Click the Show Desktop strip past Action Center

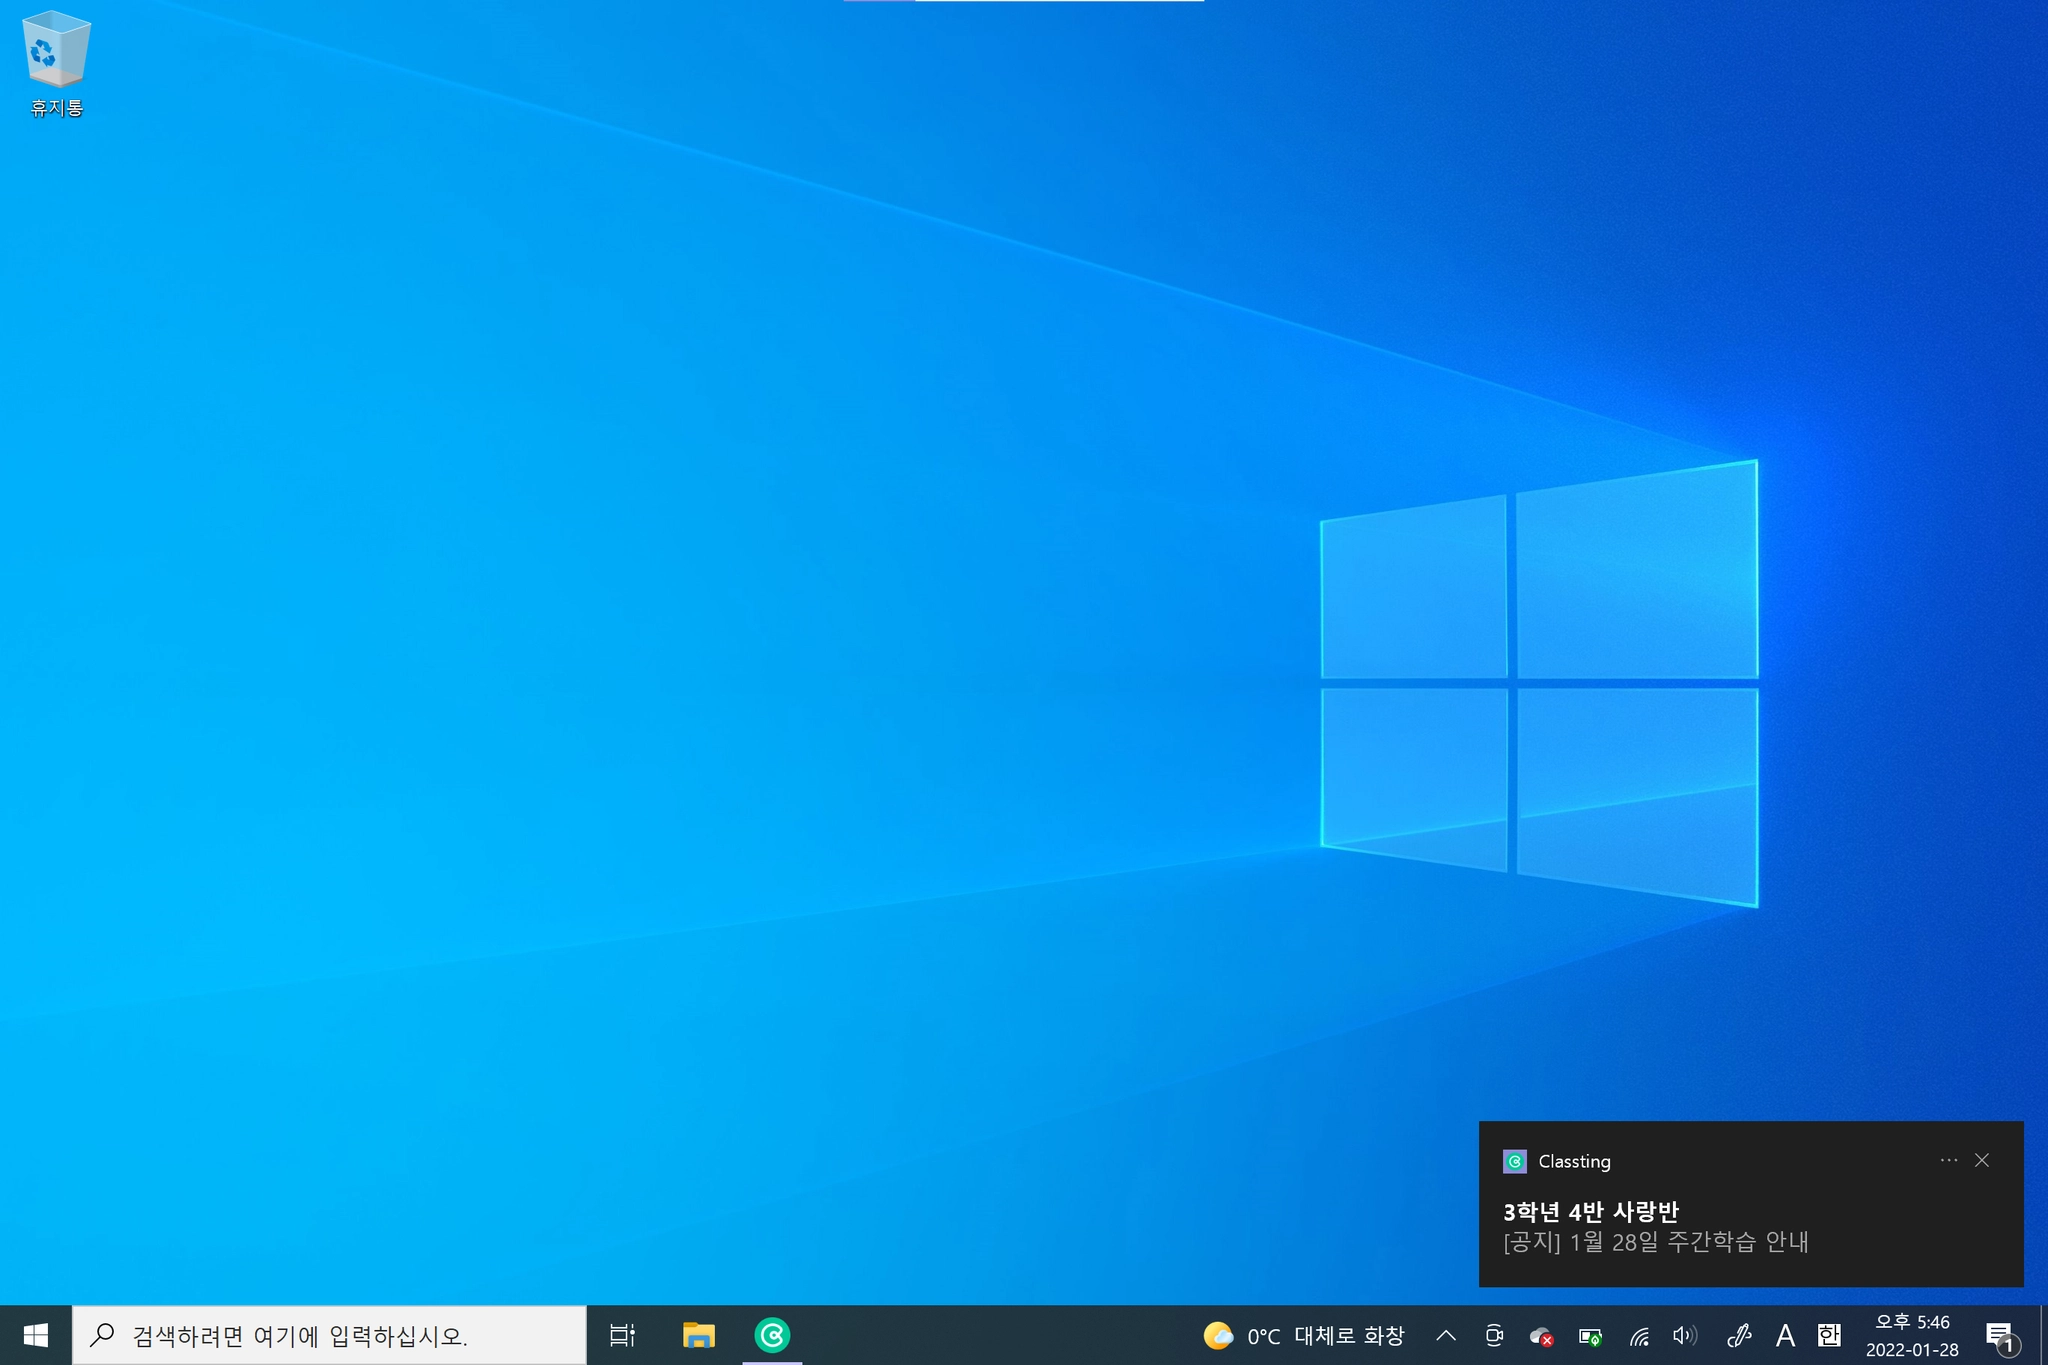coord(2044,1336)
